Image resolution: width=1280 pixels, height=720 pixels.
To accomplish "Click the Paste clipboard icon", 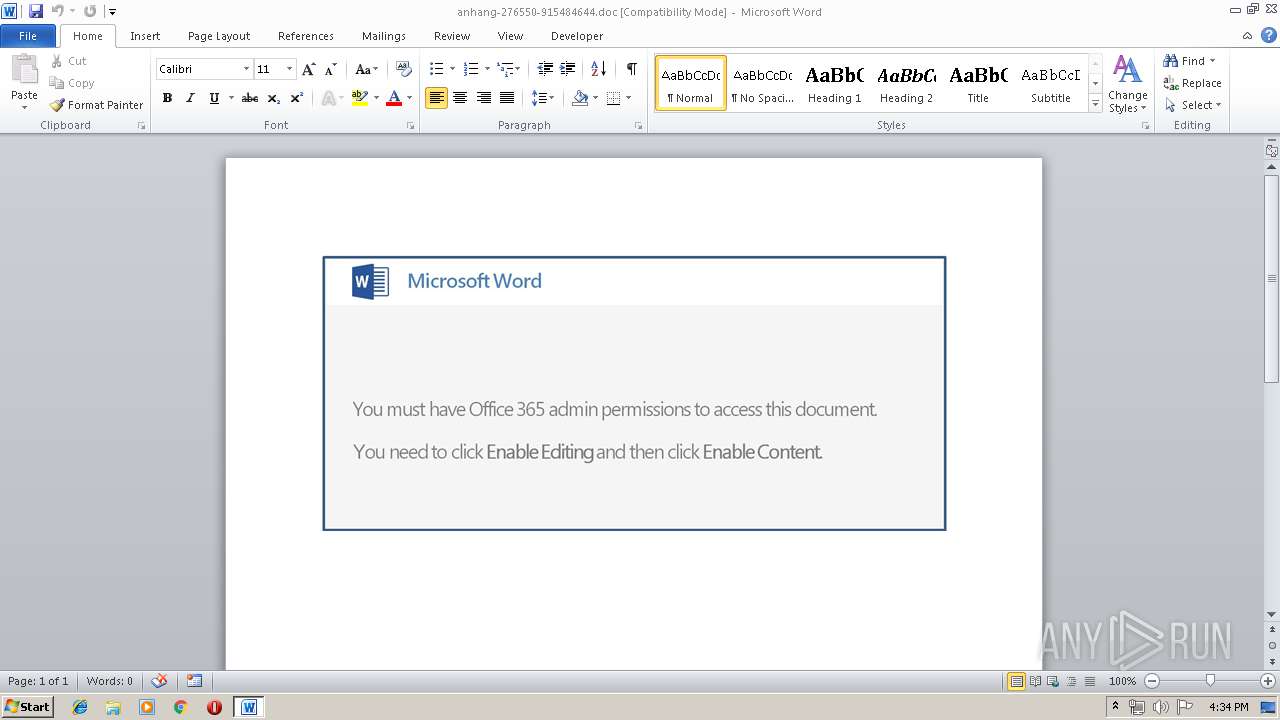I will 24,70.
